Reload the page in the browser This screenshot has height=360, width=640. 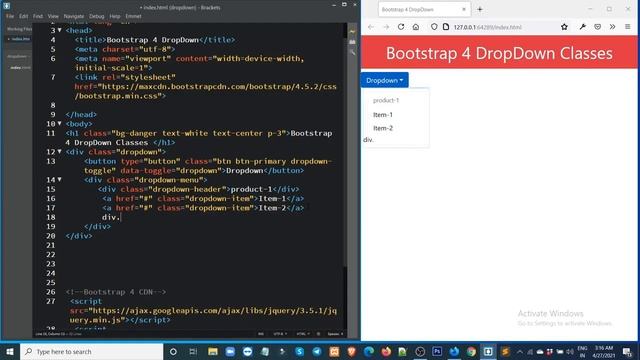[401, 27]
